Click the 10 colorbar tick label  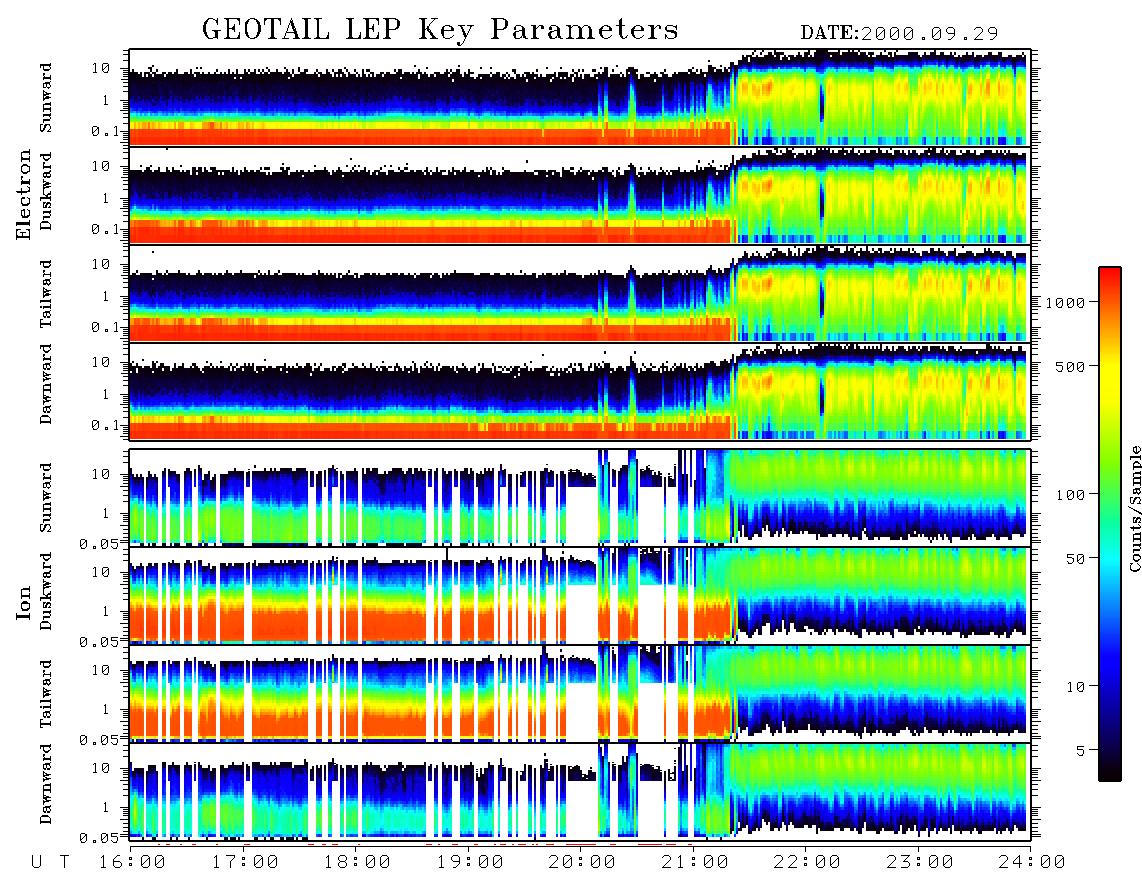[1075, 687]
